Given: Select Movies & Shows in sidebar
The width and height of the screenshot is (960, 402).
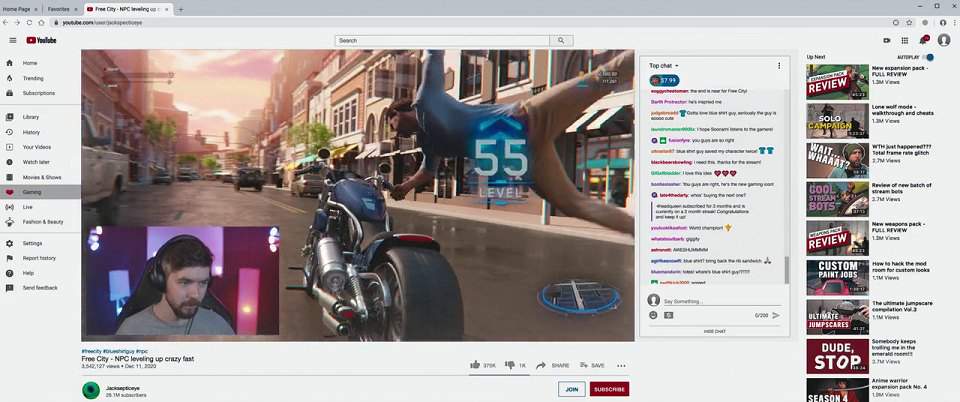Looking at the screenshot, I should coord(40,177).
